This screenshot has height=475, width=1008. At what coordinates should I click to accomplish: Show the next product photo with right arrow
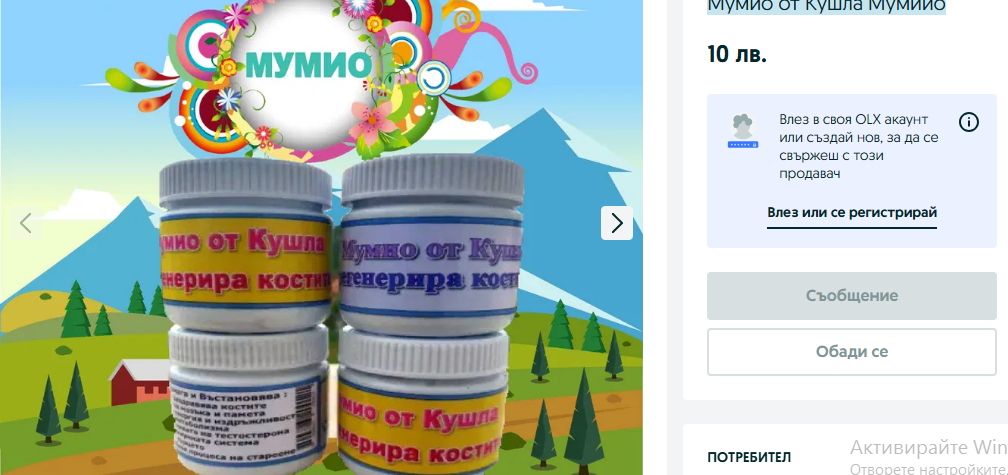(x=616, y=222)
